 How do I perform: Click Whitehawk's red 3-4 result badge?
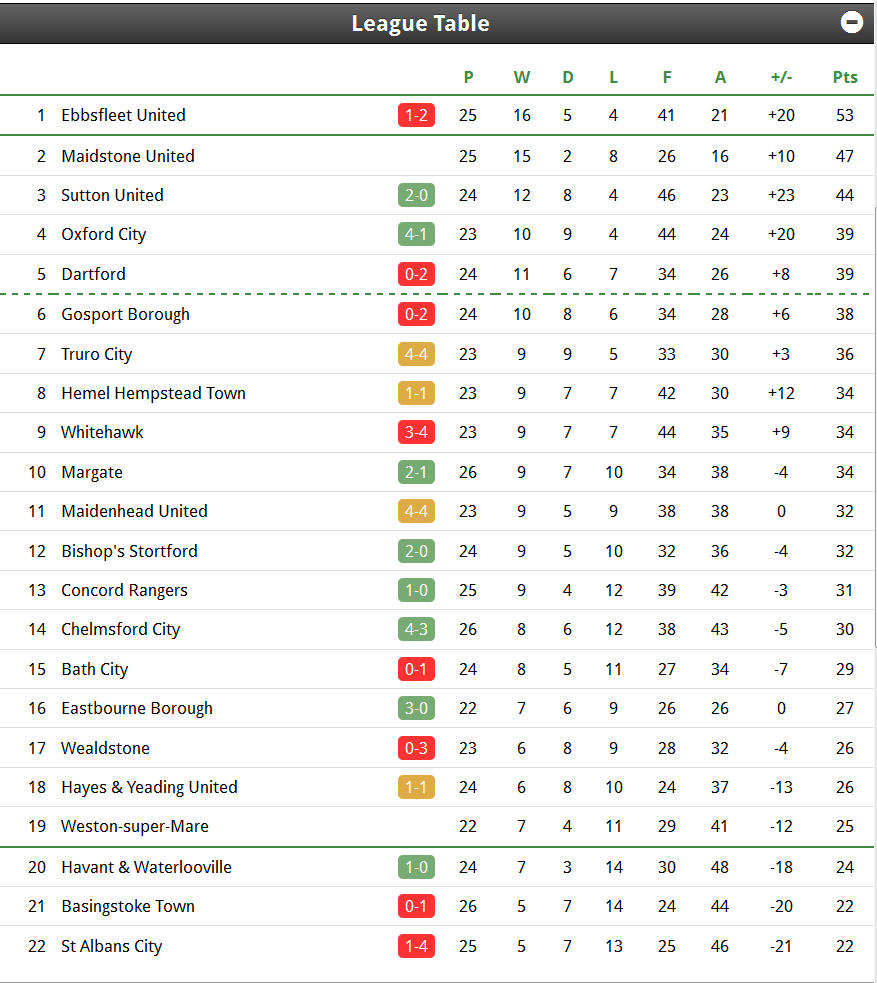point(416,433)
